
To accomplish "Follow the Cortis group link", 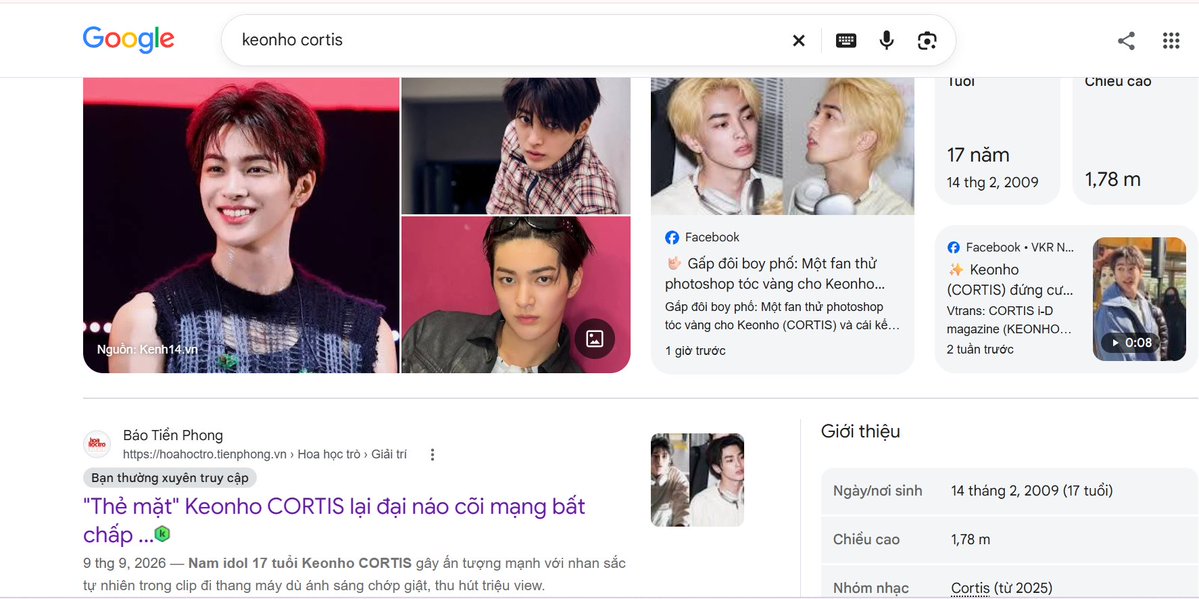I will (x=970, y=588).
